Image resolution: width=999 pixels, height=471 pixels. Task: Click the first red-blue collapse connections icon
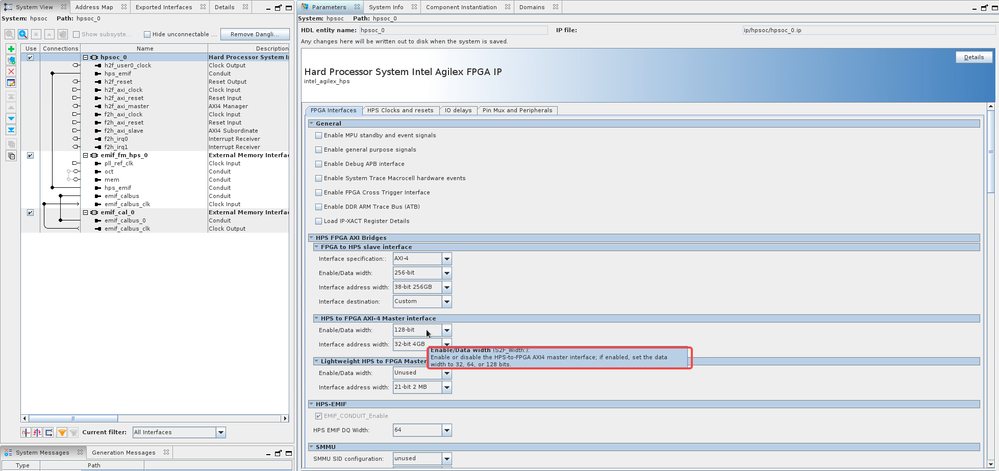point(26,432)
